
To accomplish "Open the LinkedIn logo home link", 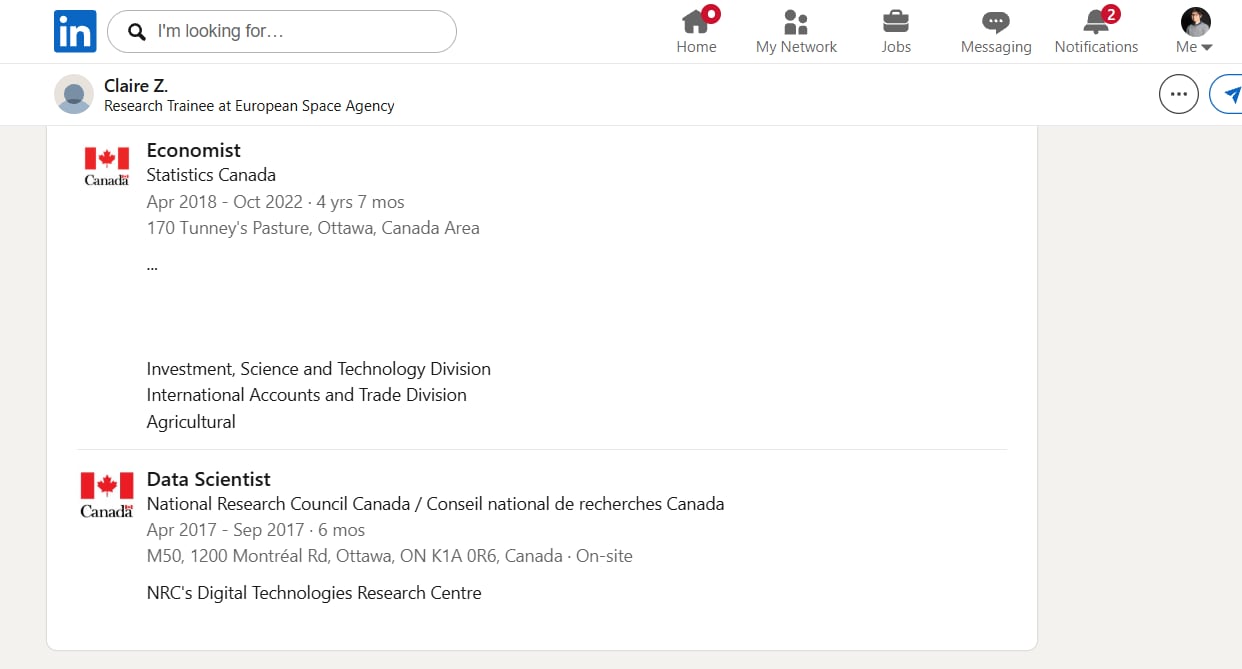I will (x=75, y=31).
